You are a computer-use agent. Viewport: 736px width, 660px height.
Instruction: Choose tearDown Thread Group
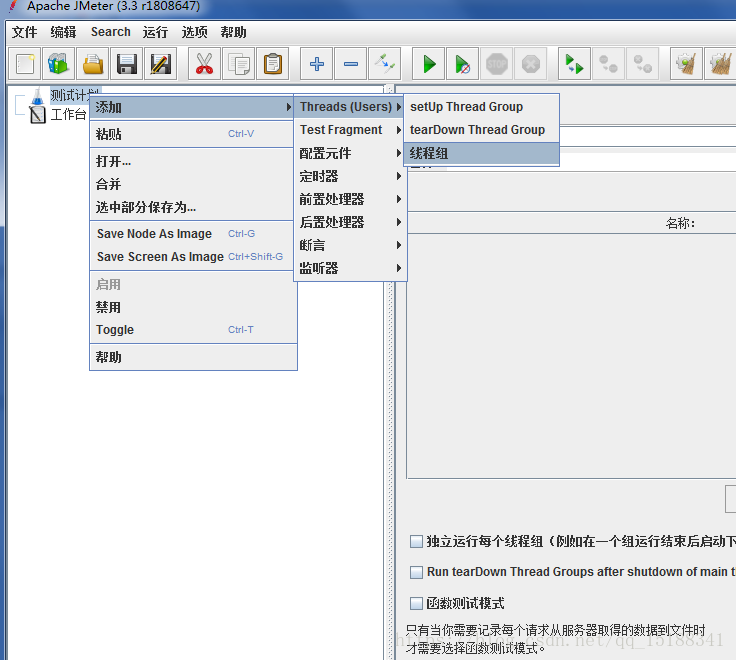click(482, 130)
